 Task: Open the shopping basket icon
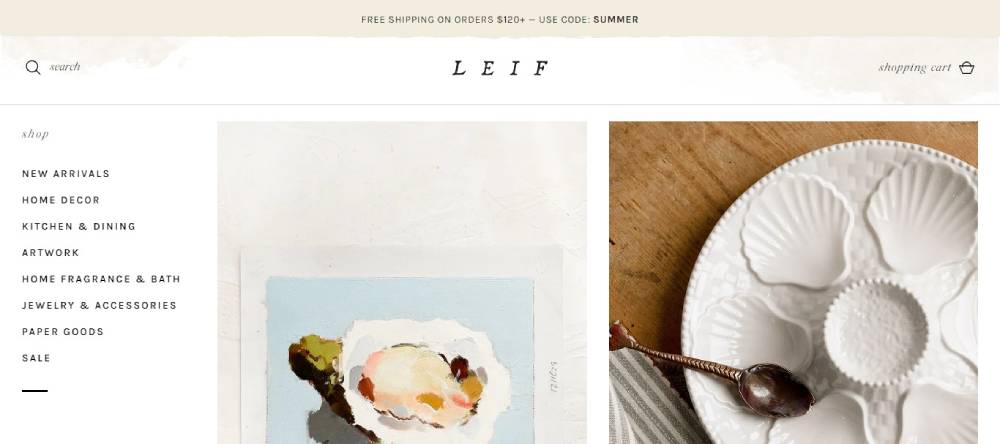point(967,68)
